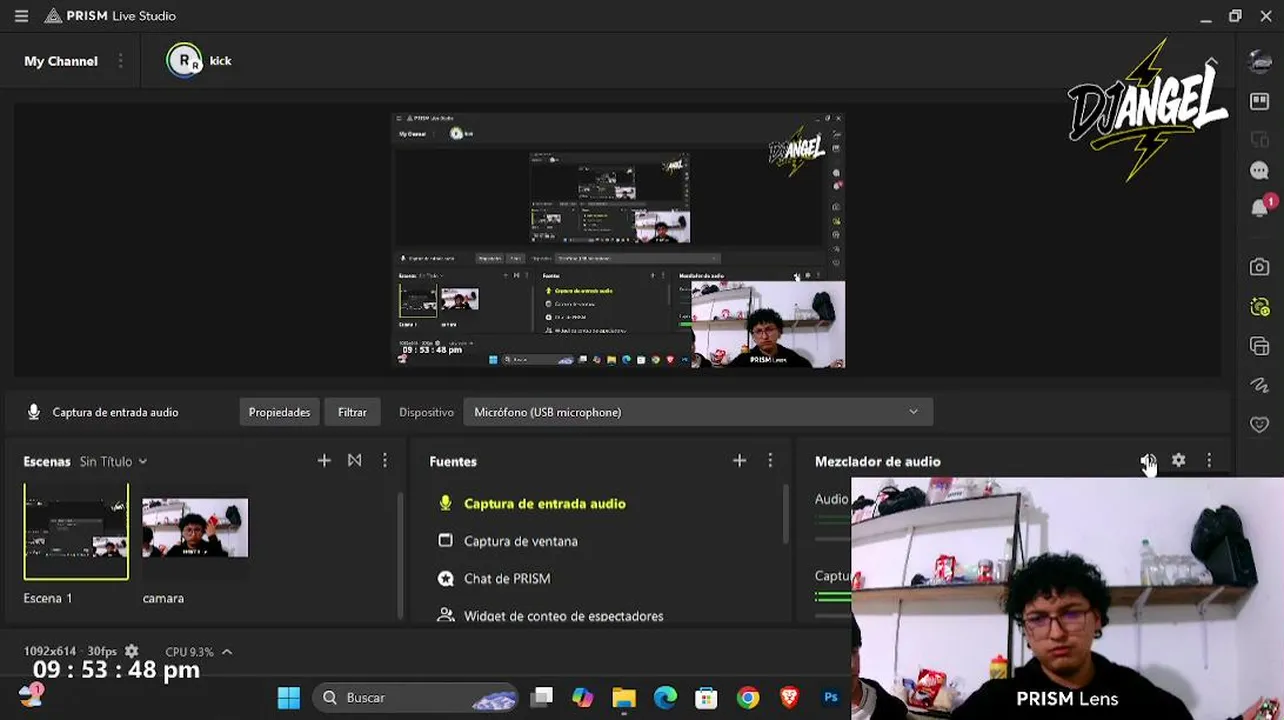
Task: Take a screenshot with the camera icon
Action: pos(1260,267)
